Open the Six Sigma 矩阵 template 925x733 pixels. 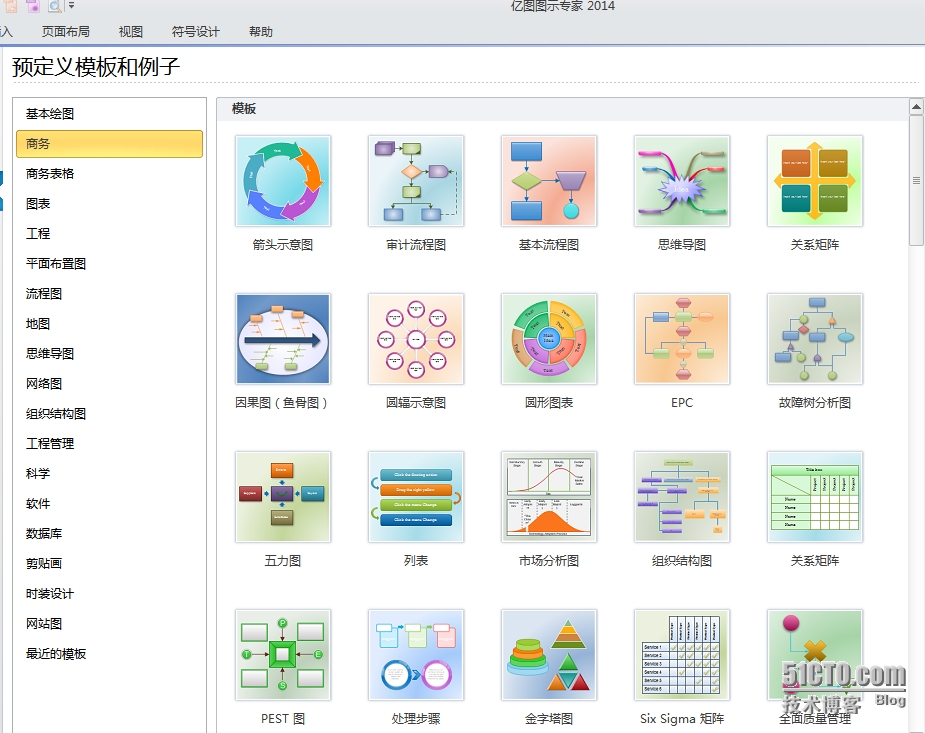(682, 655)
